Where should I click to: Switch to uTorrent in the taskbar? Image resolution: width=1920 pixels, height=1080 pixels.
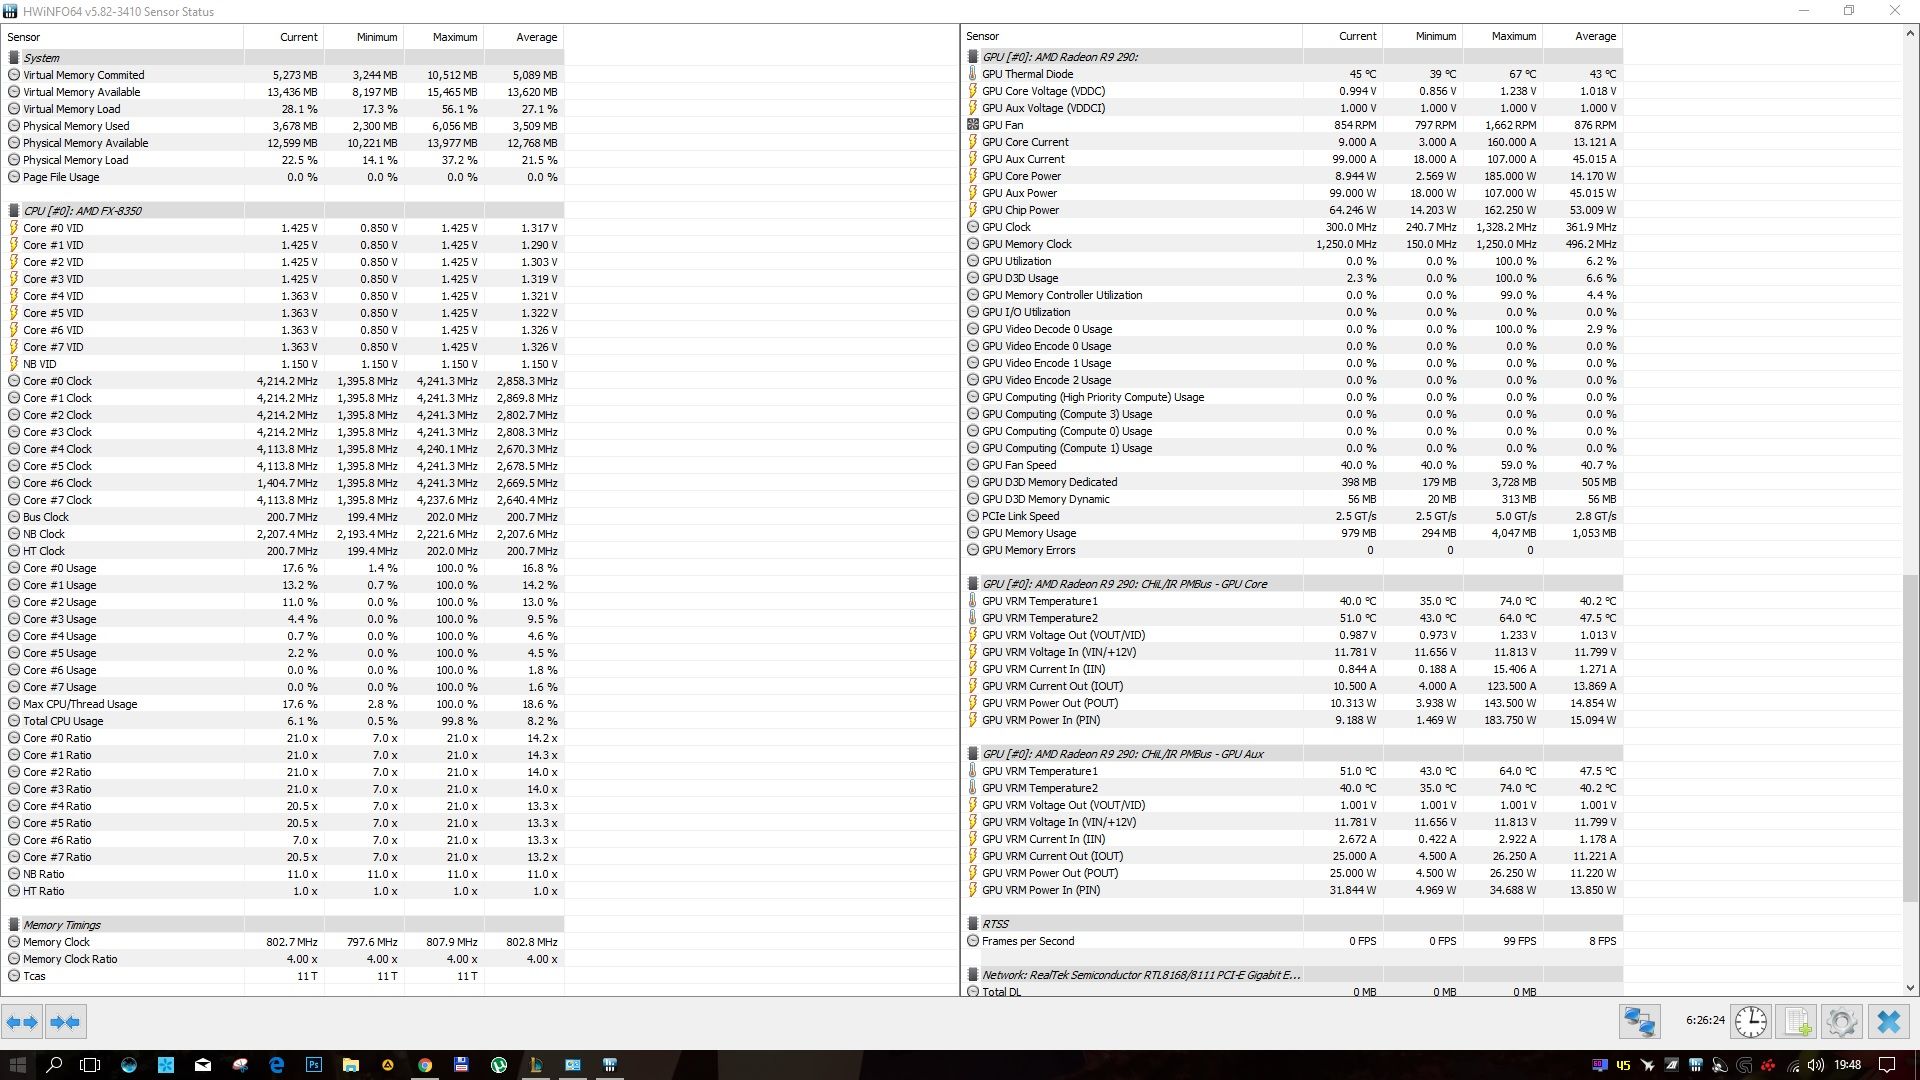click(x=499, y=1065)
